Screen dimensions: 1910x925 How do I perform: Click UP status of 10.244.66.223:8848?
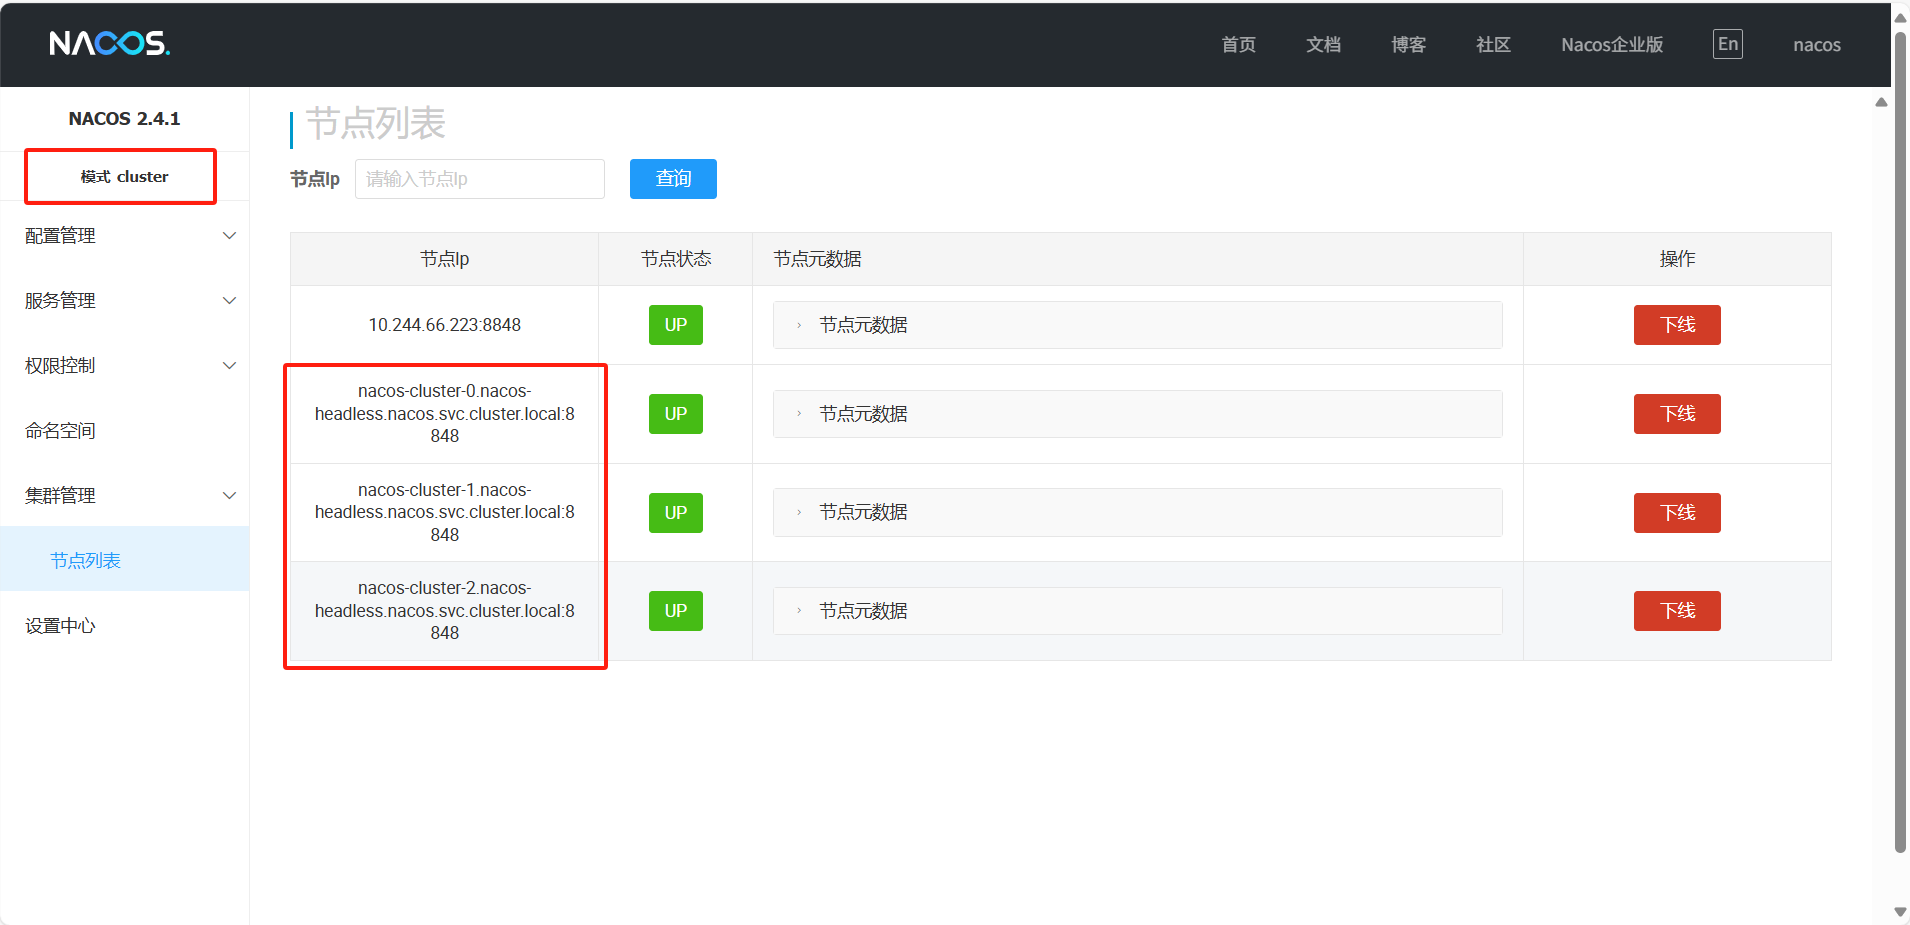676,325
